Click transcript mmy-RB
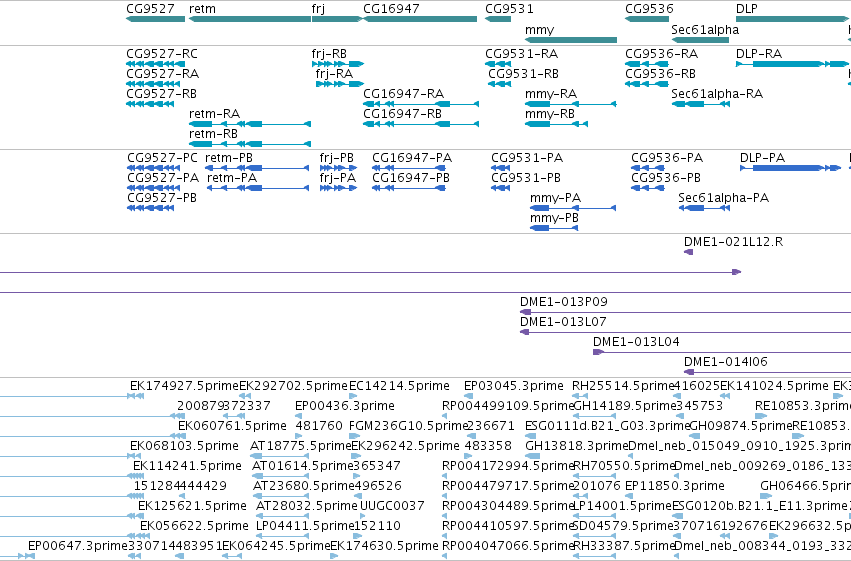This screenshot has height=561, width=851. tap(556, 124)
